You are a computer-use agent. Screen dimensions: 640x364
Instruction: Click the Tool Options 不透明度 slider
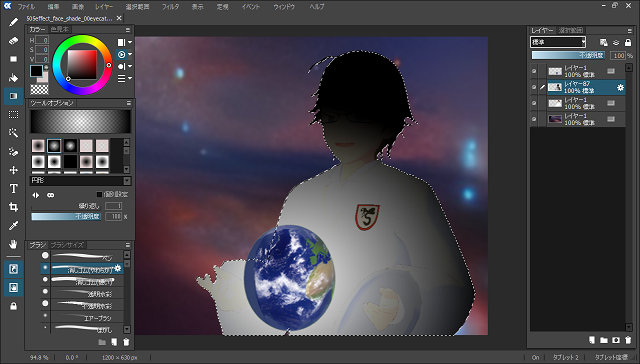66,217
